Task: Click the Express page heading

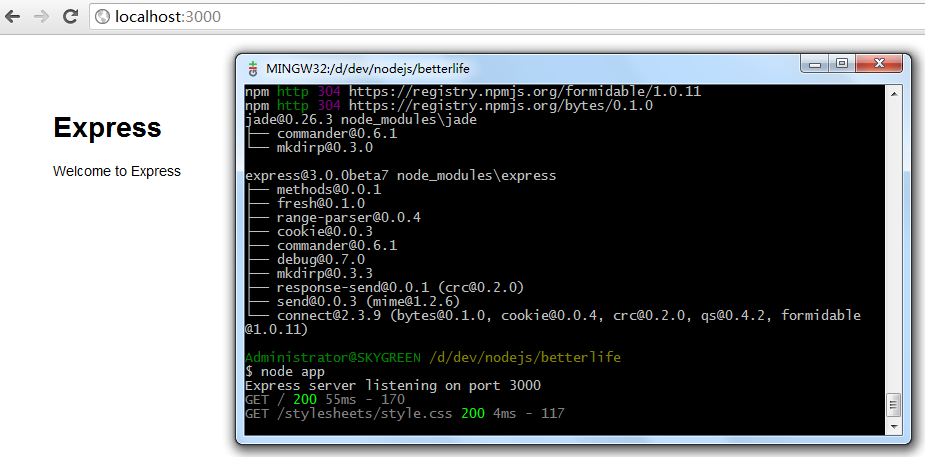Action: click(107, 127)
